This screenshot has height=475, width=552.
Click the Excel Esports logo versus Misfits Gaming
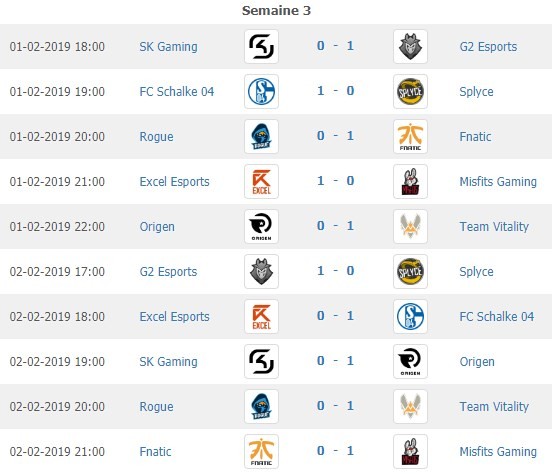261,181
